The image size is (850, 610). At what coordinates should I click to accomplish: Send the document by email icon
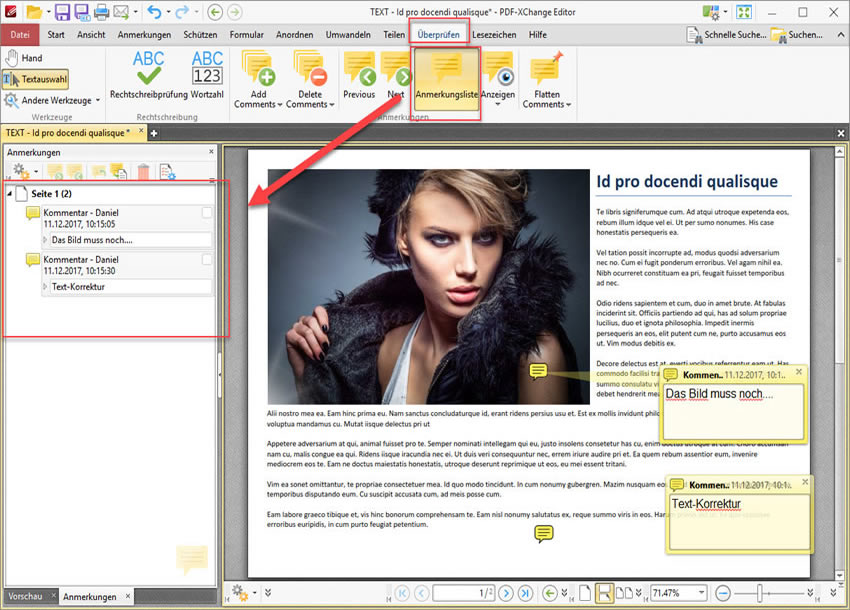(x=121, y=12)
